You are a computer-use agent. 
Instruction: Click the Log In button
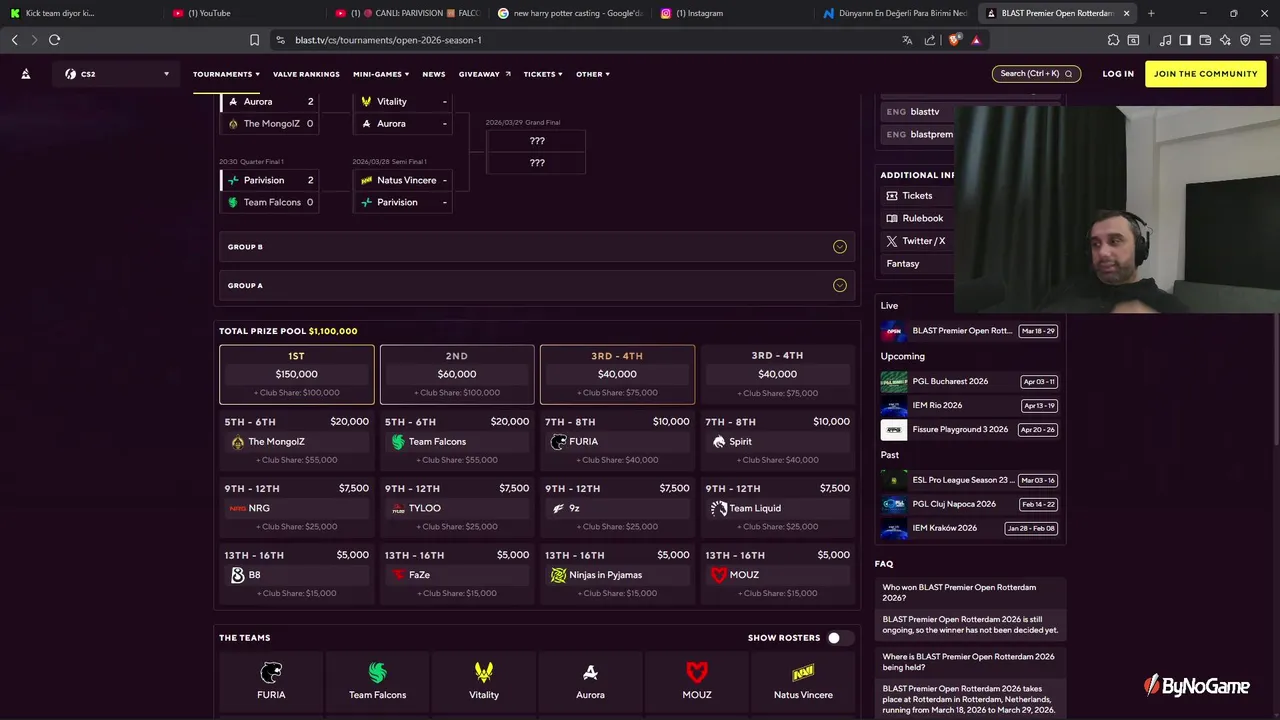1118,74
